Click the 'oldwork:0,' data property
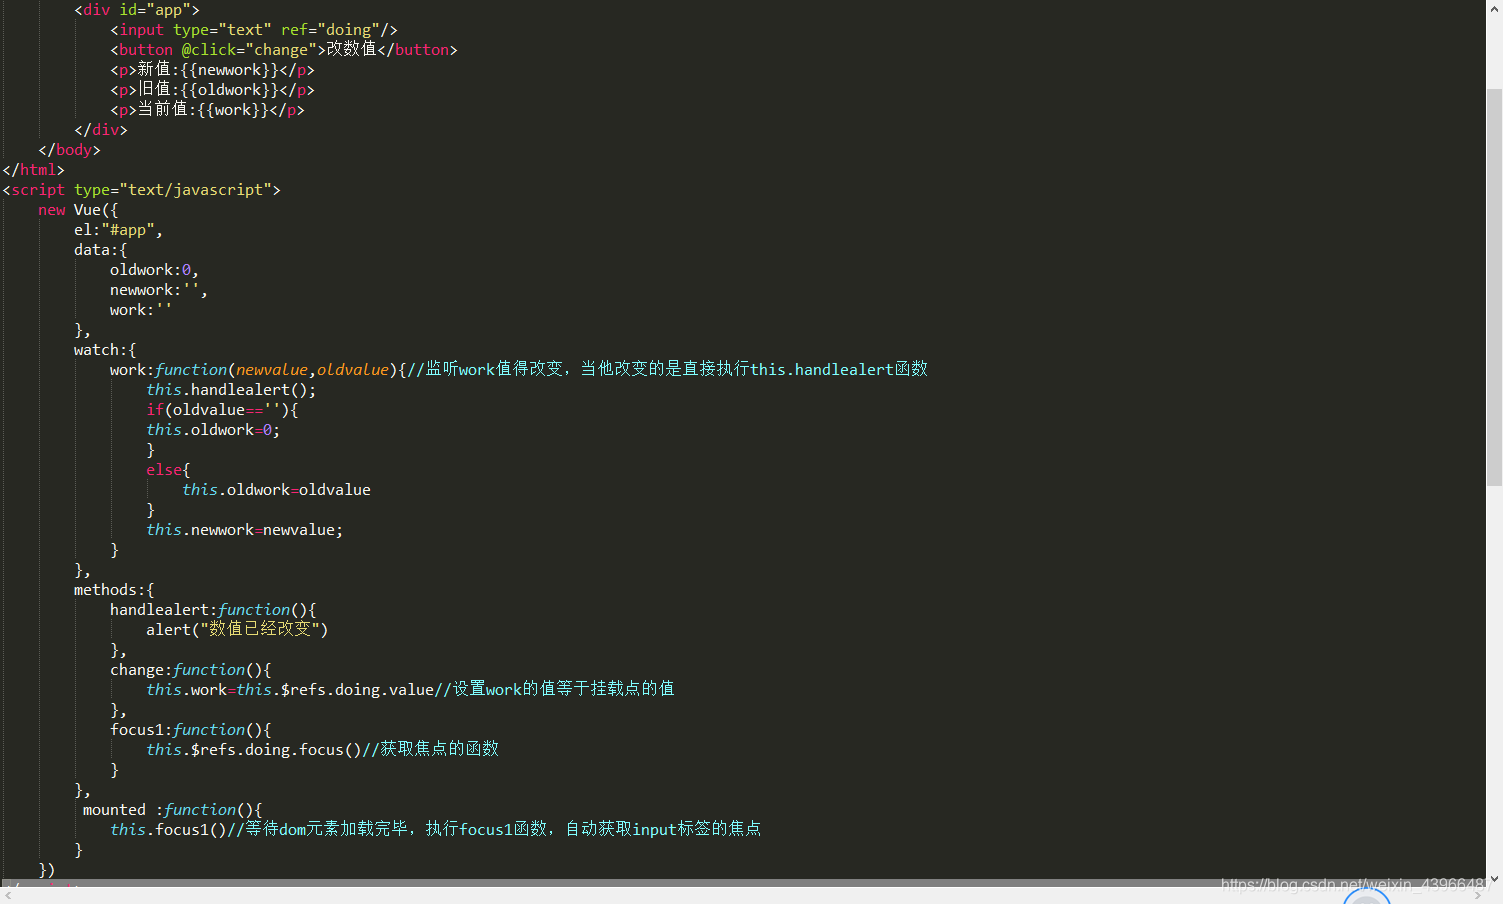This screenshot has height=904, width=1503. coord(154,270)
